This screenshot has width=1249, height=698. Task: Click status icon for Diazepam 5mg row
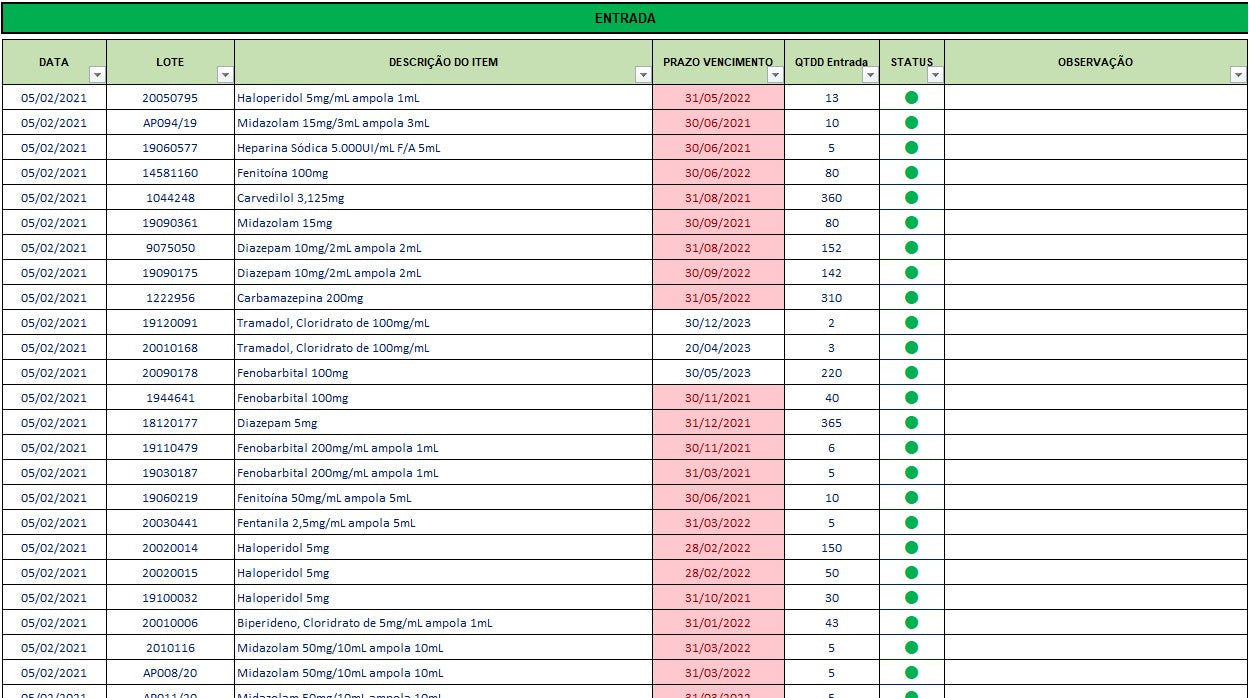[911, 423]
